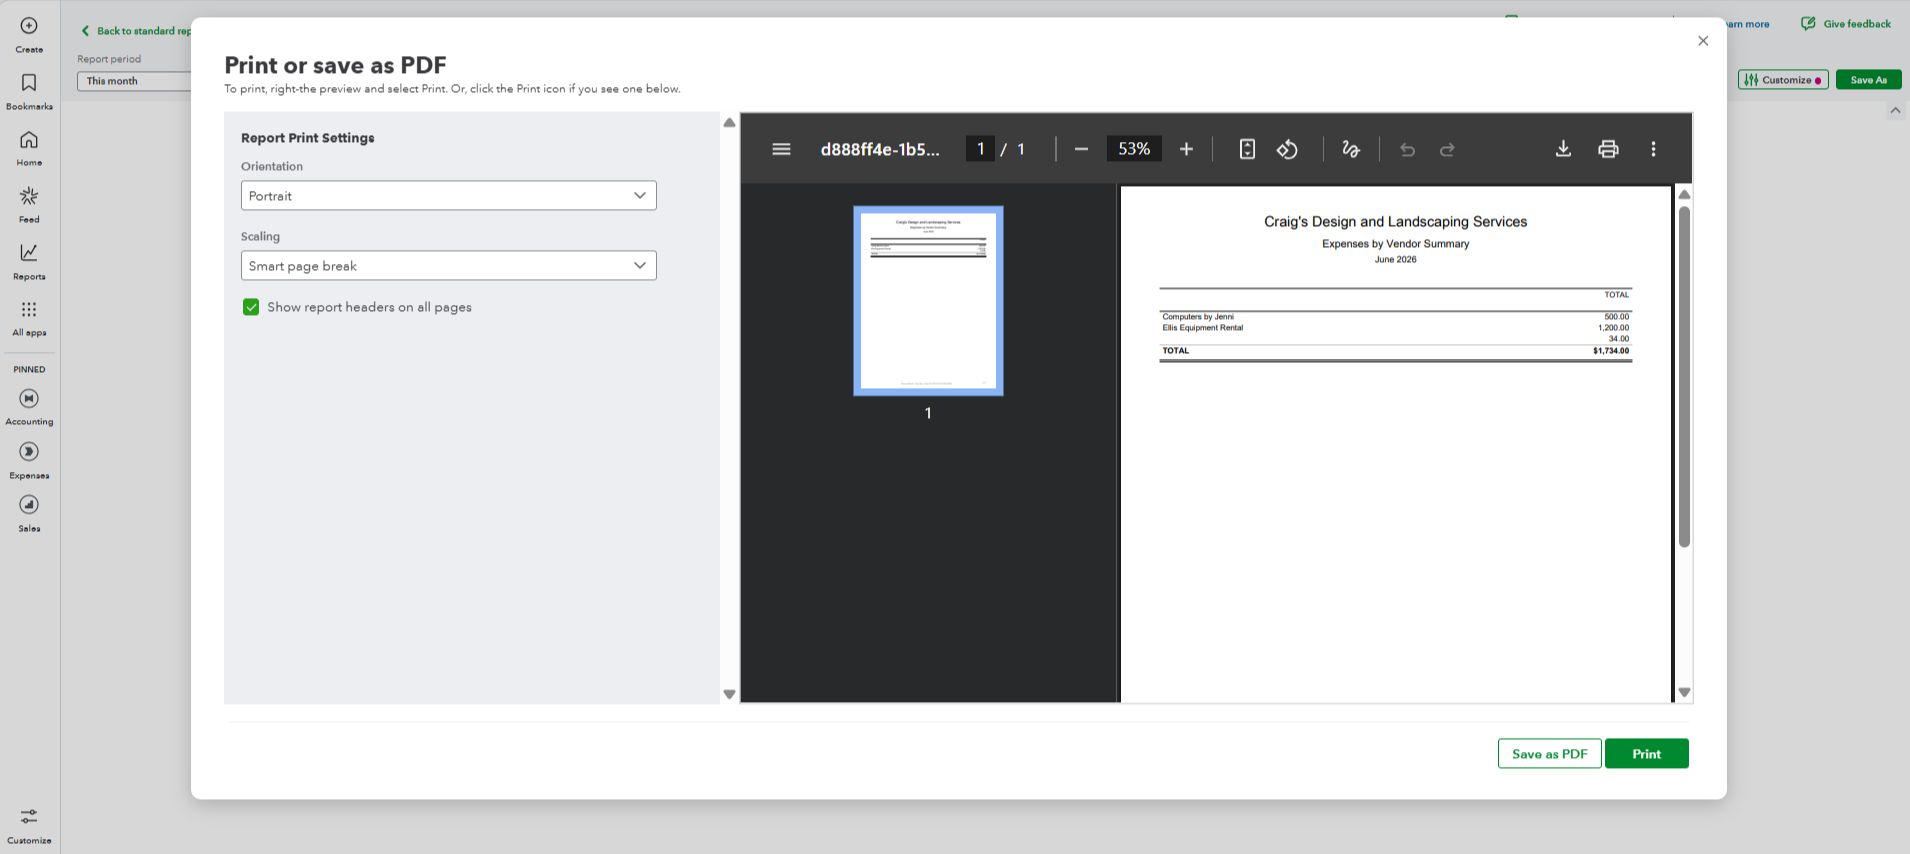The height and width of the screenshot is (854, 1910).
Task: Open the Orientation dropdown showing Portrait
Action: coord(448,195)
